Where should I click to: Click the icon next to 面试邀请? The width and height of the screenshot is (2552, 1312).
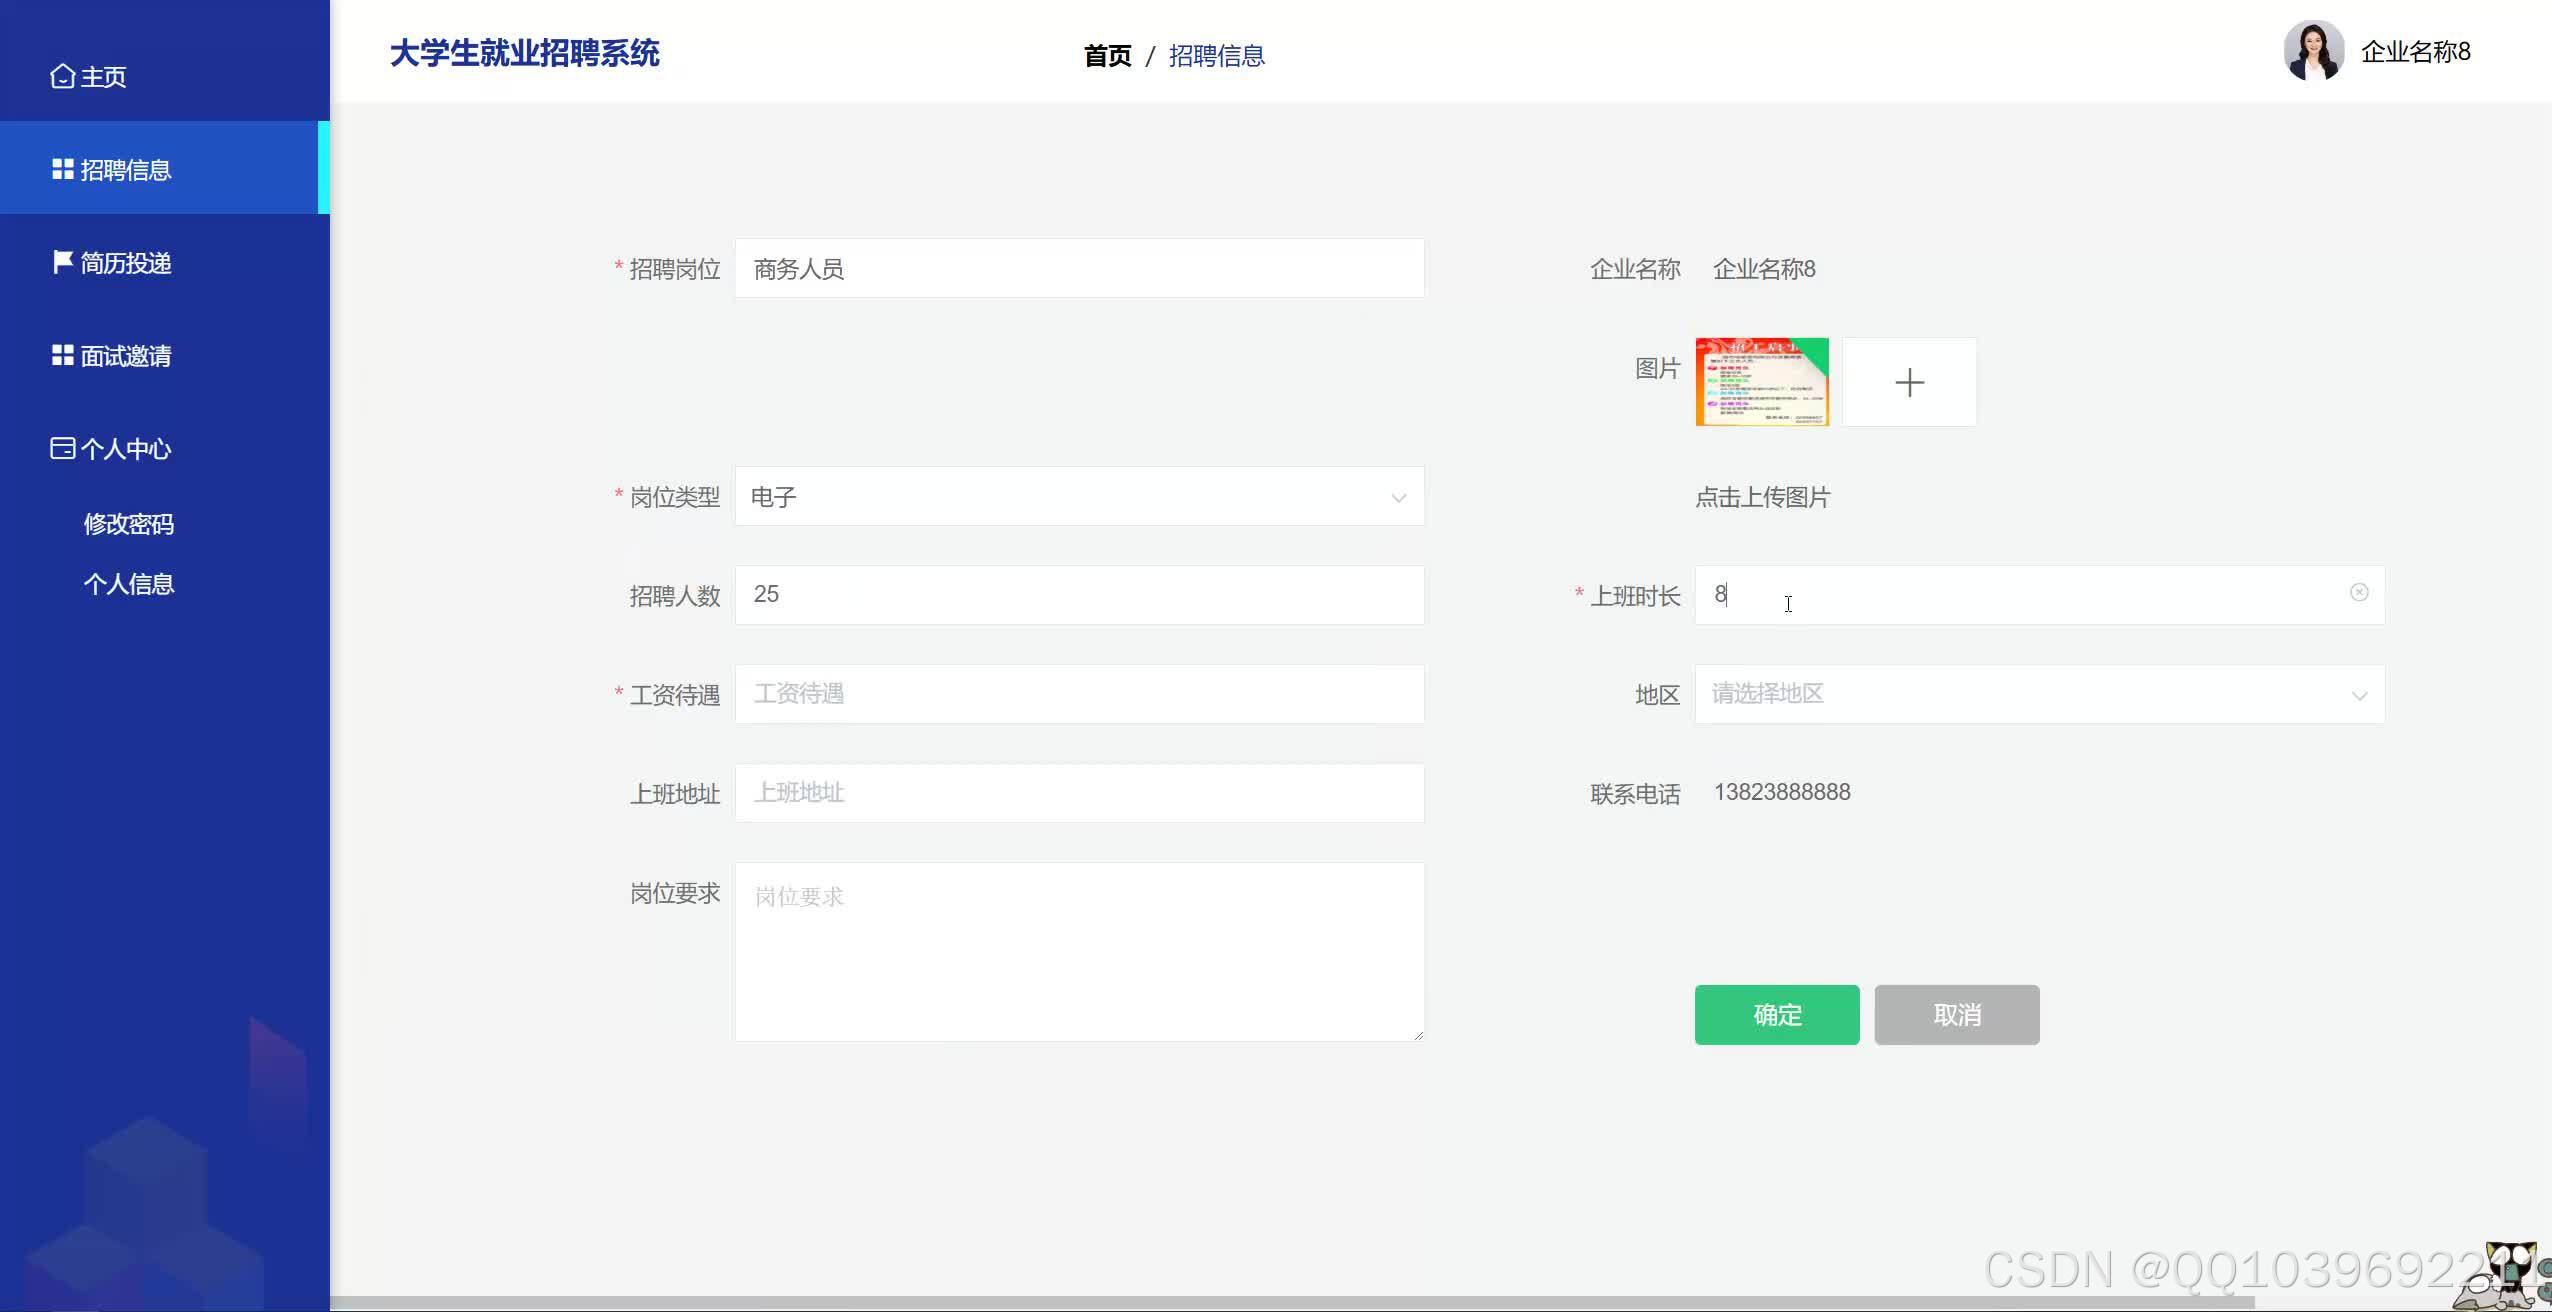(x=62, y=354)
